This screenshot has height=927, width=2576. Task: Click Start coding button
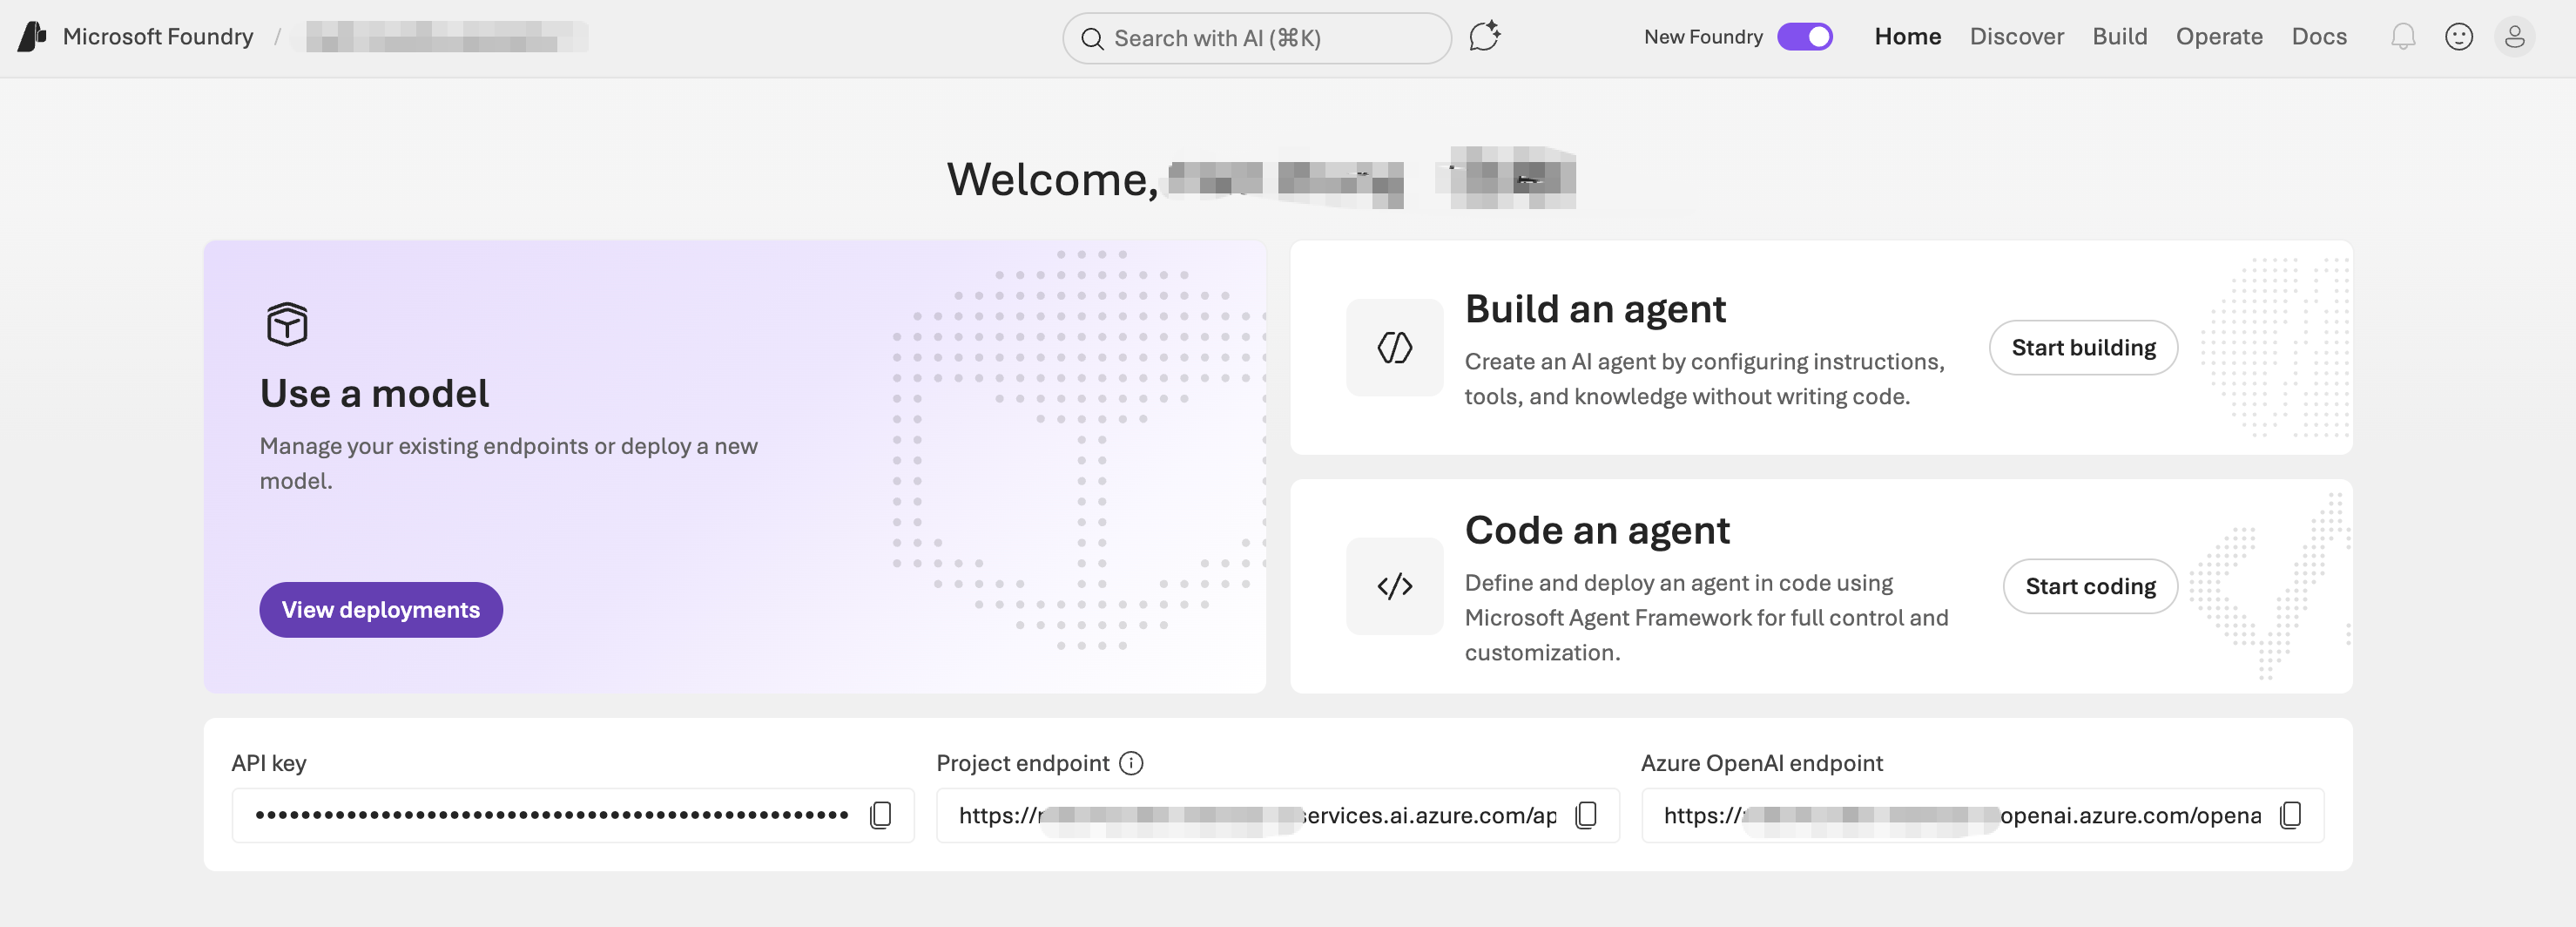coord(2090,586)
